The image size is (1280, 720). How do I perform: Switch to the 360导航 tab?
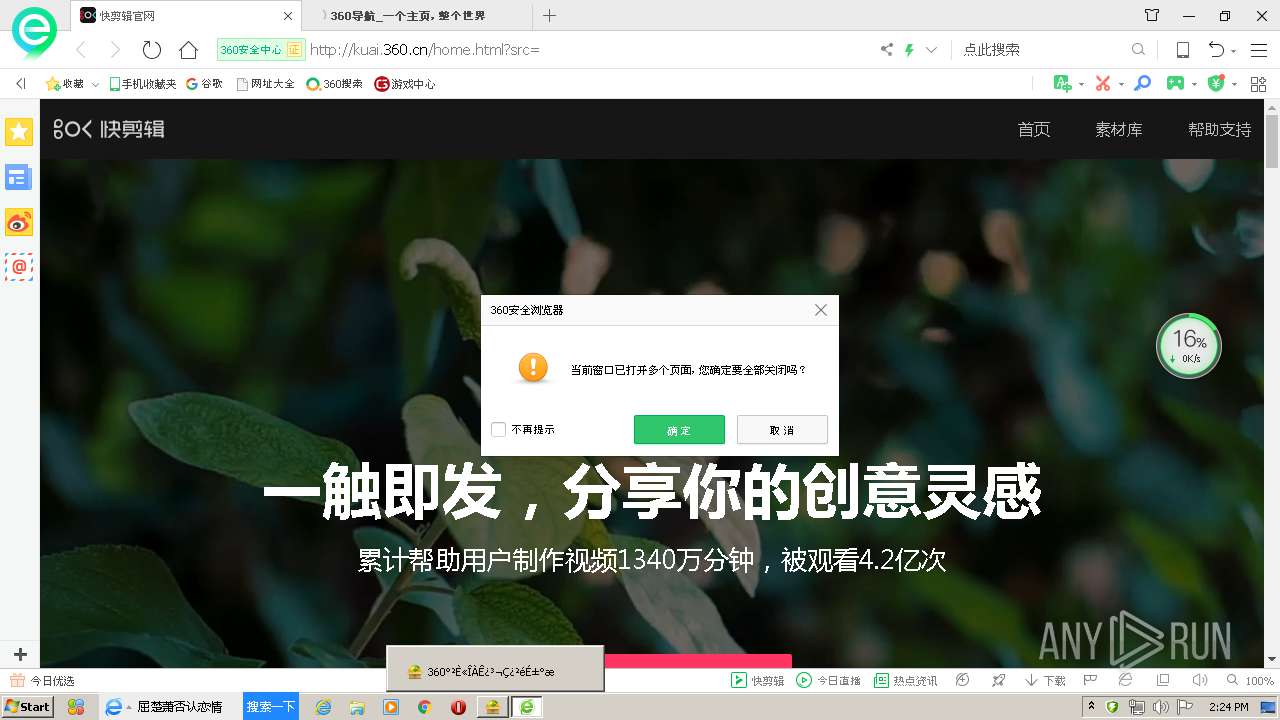[x=418, y=16]
